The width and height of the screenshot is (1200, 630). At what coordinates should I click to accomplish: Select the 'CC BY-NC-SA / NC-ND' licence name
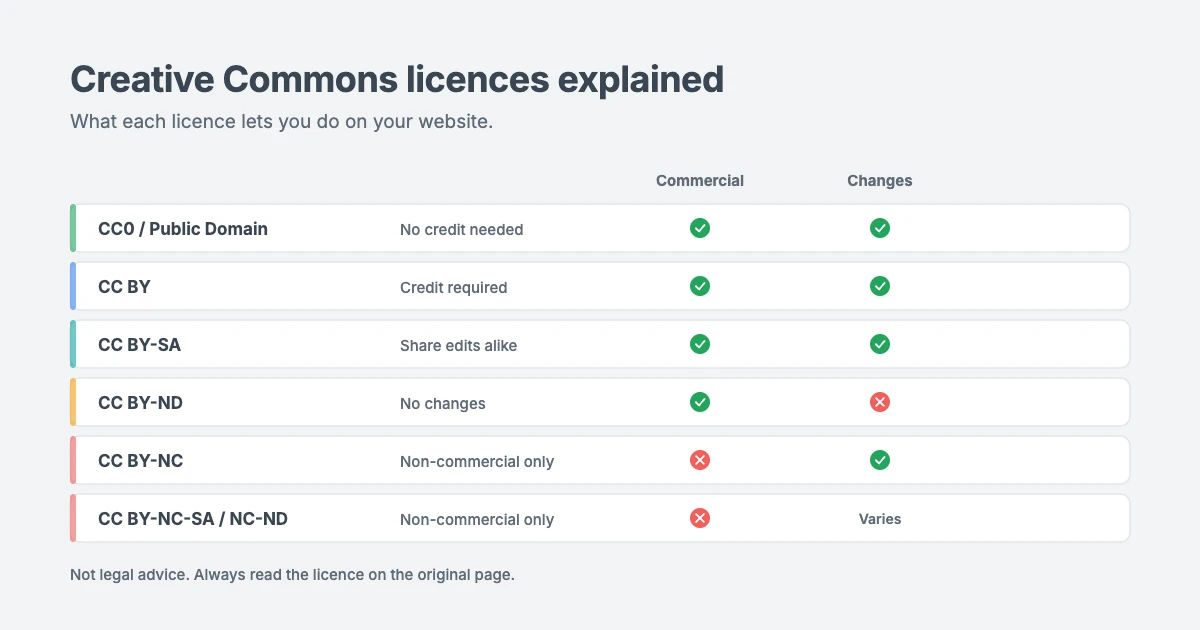tap(193, 519)
